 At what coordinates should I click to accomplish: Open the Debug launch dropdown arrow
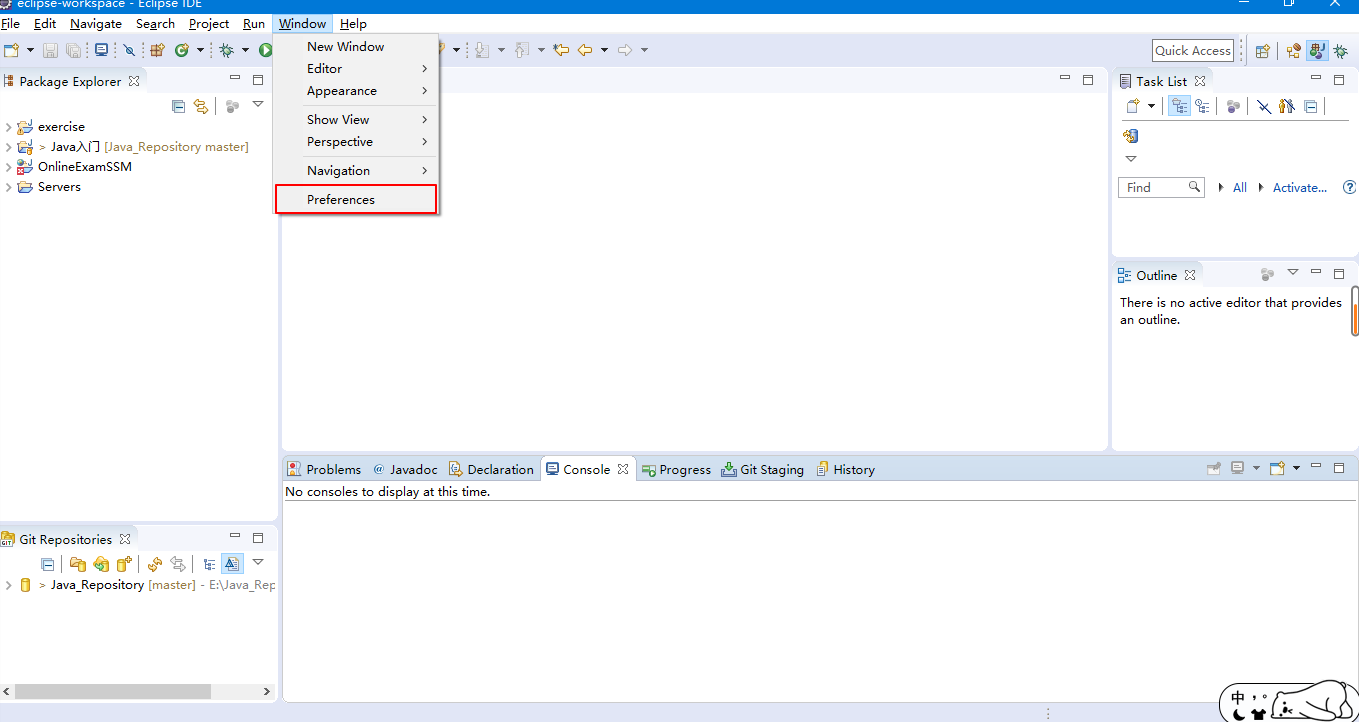pyautogui.click(x=245, y=50)
